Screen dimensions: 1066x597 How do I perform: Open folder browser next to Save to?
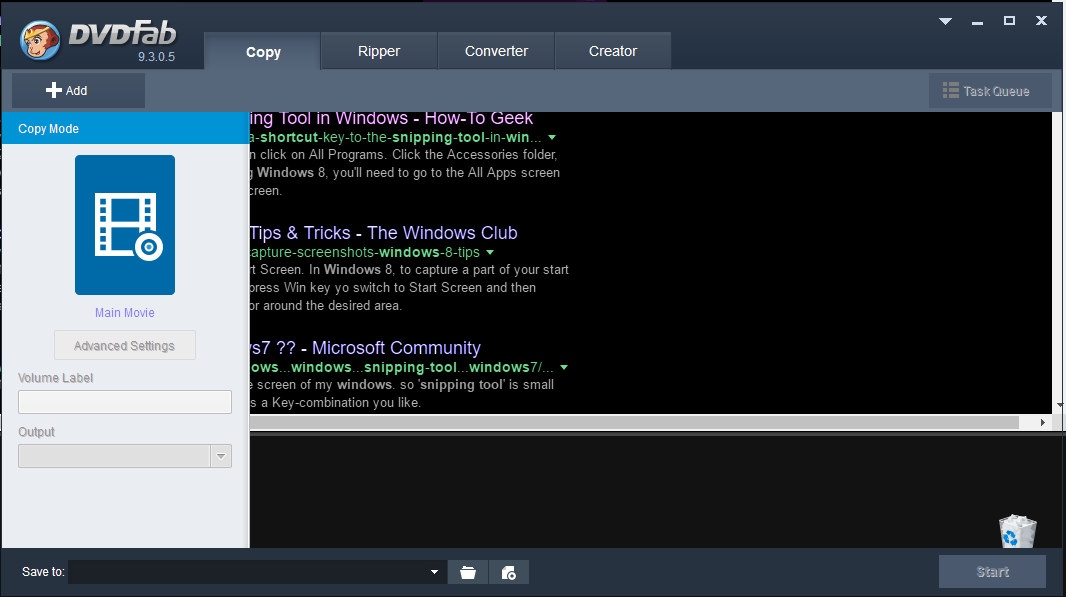pyautogui.click(x=468, y=573)
